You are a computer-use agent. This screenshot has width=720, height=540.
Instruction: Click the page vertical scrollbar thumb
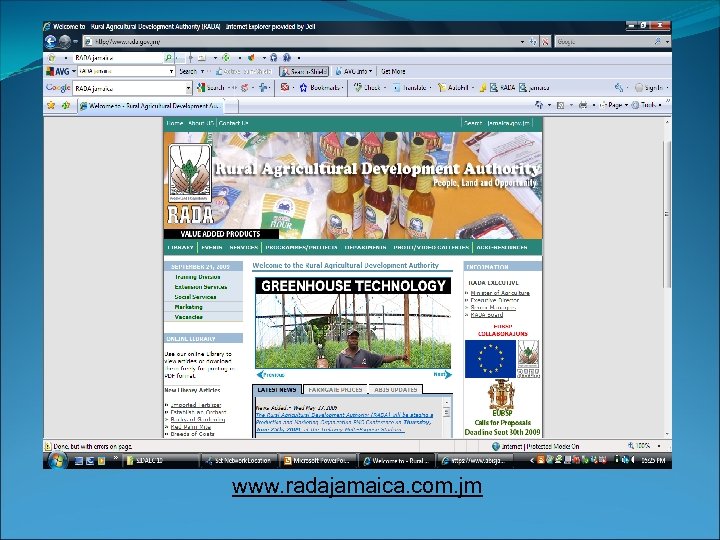click(x=667, y=214)
